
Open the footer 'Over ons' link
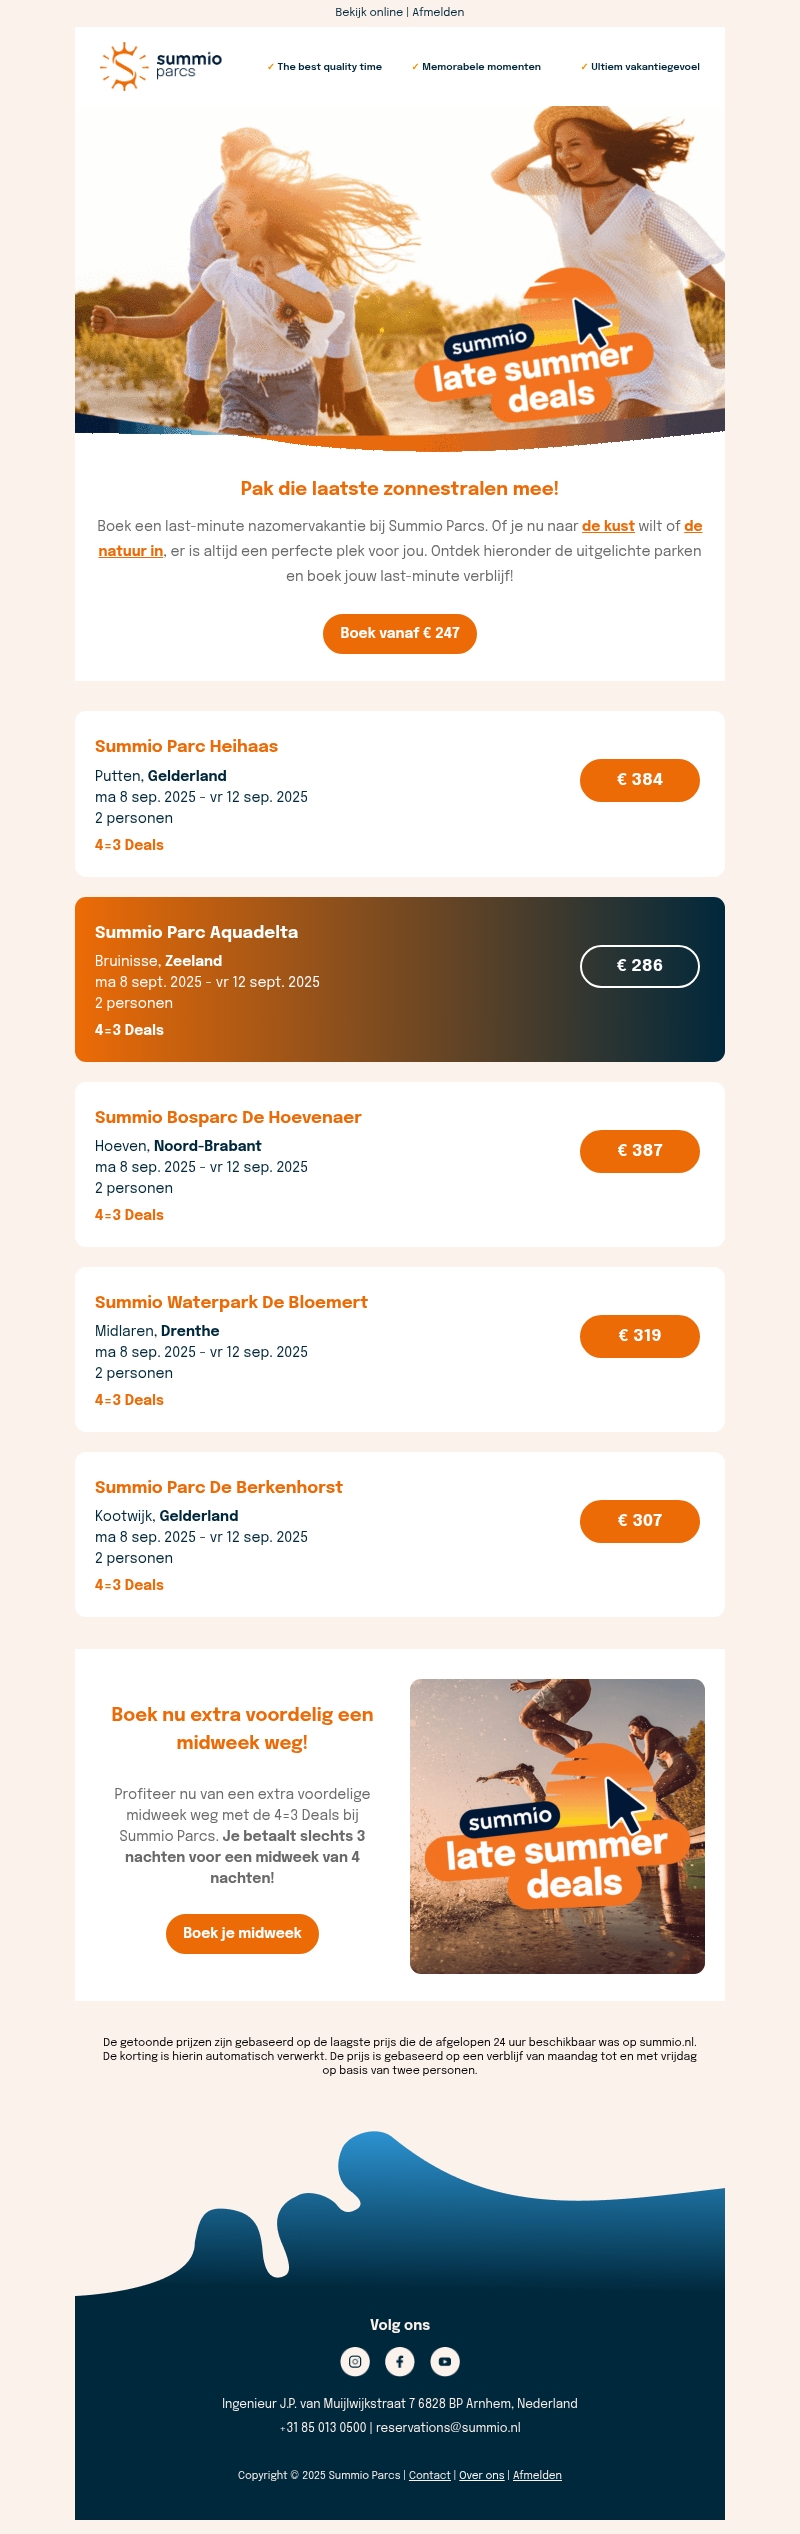481,2475
